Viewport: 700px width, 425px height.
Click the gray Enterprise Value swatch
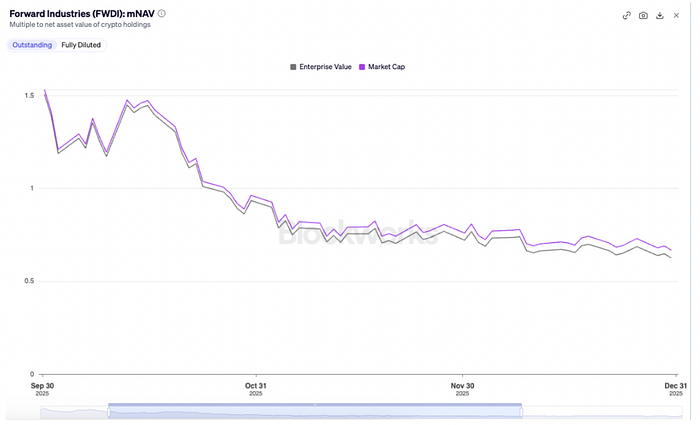pyautogui.click(x=293, y=67)
